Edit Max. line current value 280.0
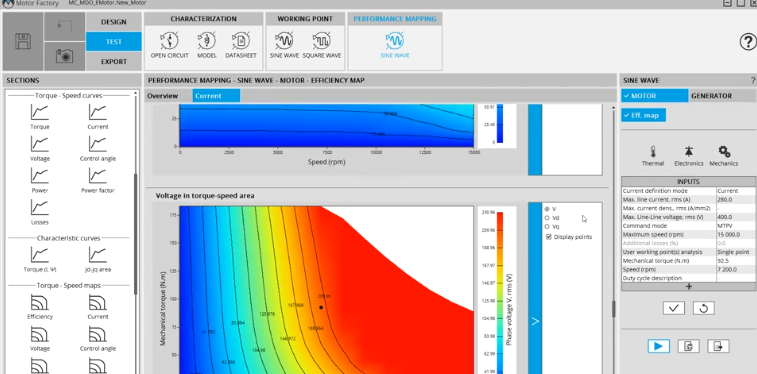The height and width of the screenshot is (374, 757). coord(736,200)
